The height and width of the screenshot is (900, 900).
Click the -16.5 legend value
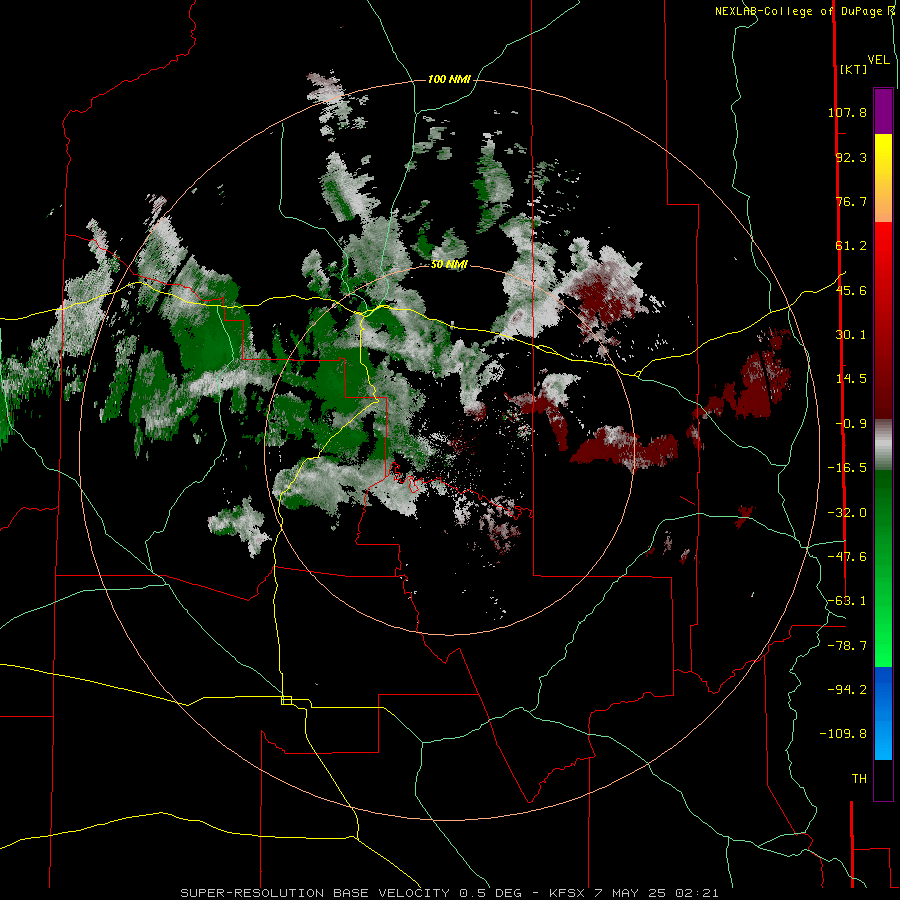tap(847, 468)
